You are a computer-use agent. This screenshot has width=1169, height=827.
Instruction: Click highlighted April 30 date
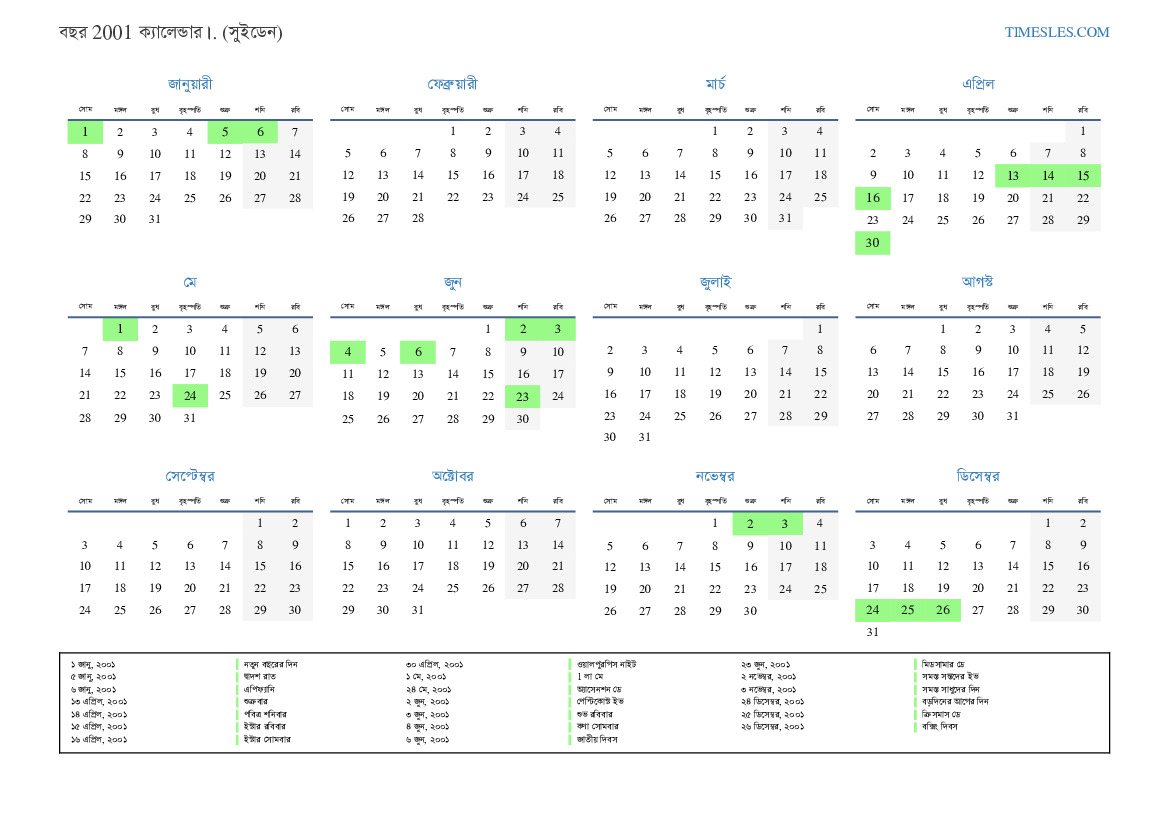872,243
